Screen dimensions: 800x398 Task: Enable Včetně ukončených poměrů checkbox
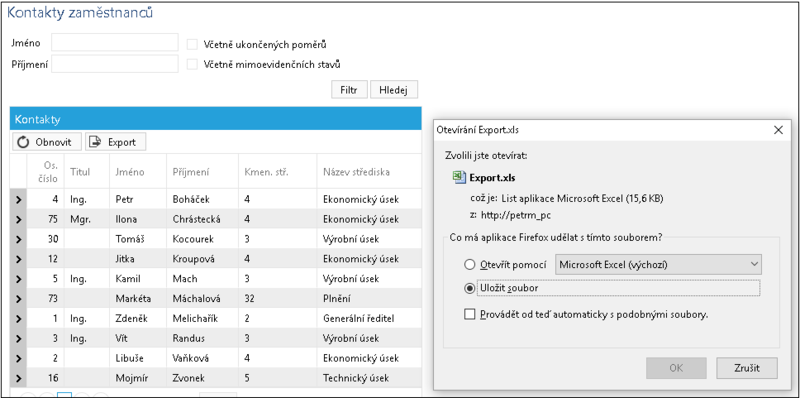192,44
